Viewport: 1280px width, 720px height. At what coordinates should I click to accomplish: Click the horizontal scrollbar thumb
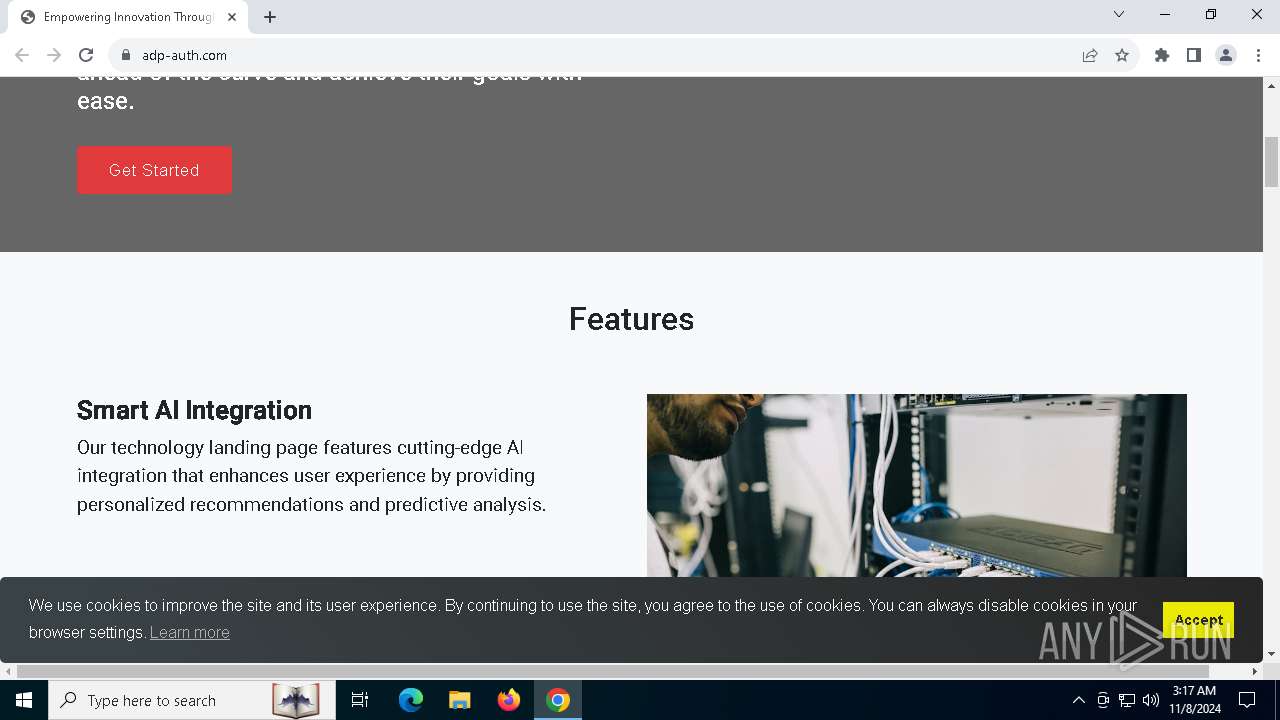pyautogui.click(x=613, y=671)
